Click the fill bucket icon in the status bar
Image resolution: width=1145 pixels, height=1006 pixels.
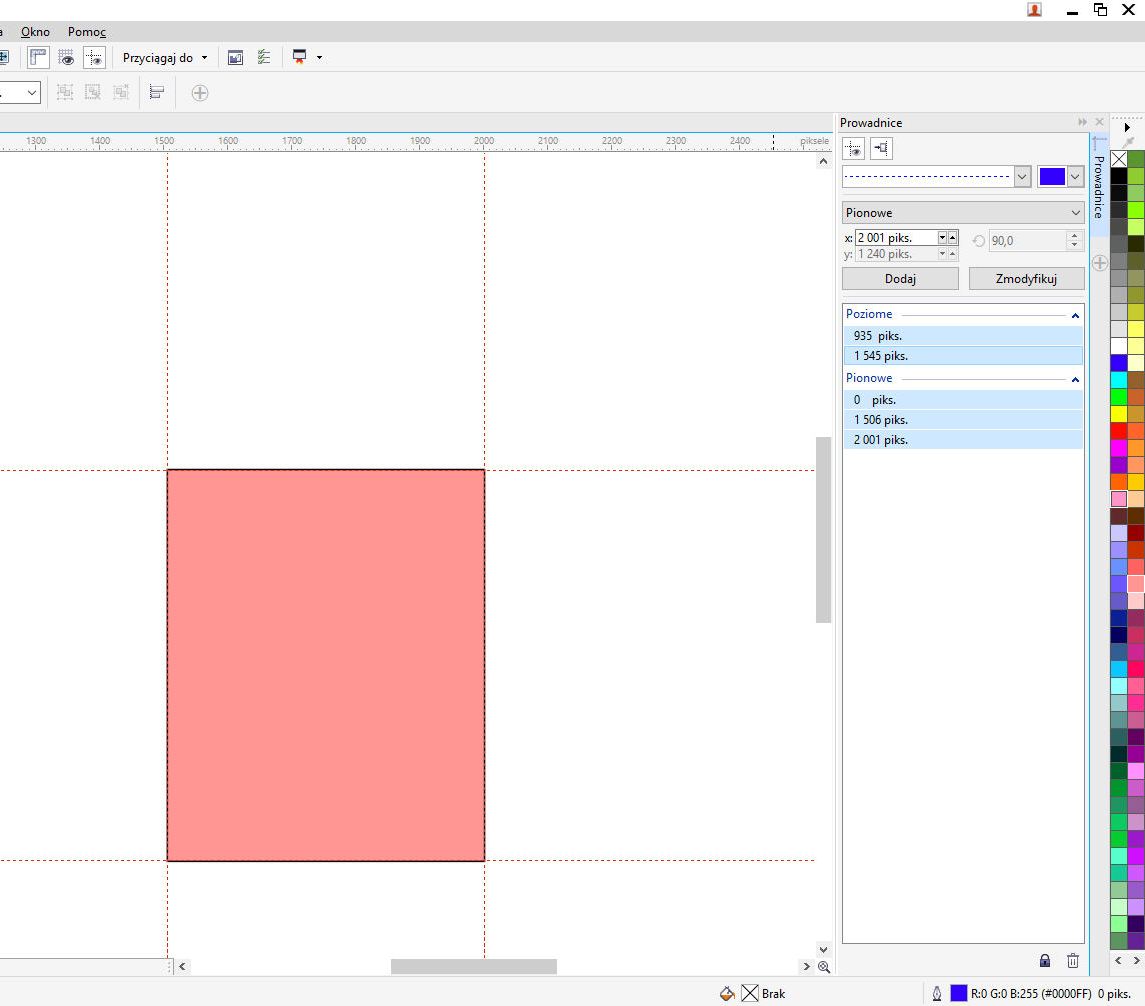coord(727,994)
